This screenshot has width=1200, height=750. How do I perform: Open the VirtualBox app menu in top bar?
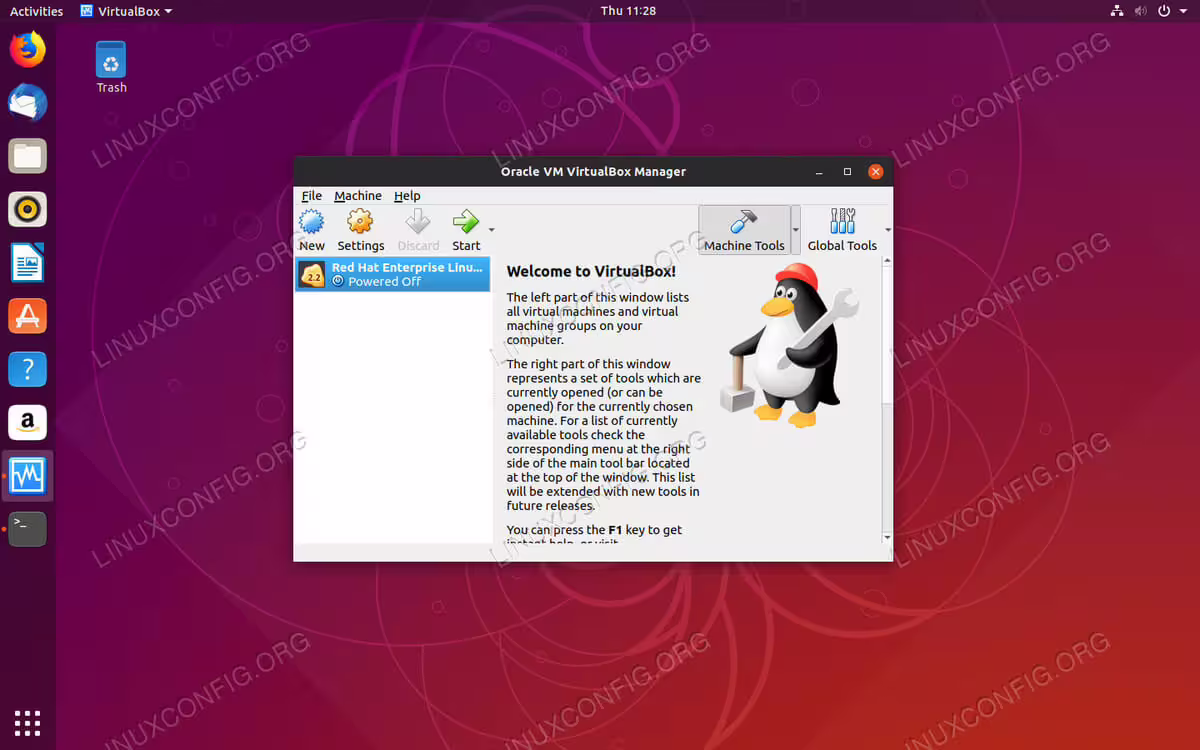click(x=126, y=11)
